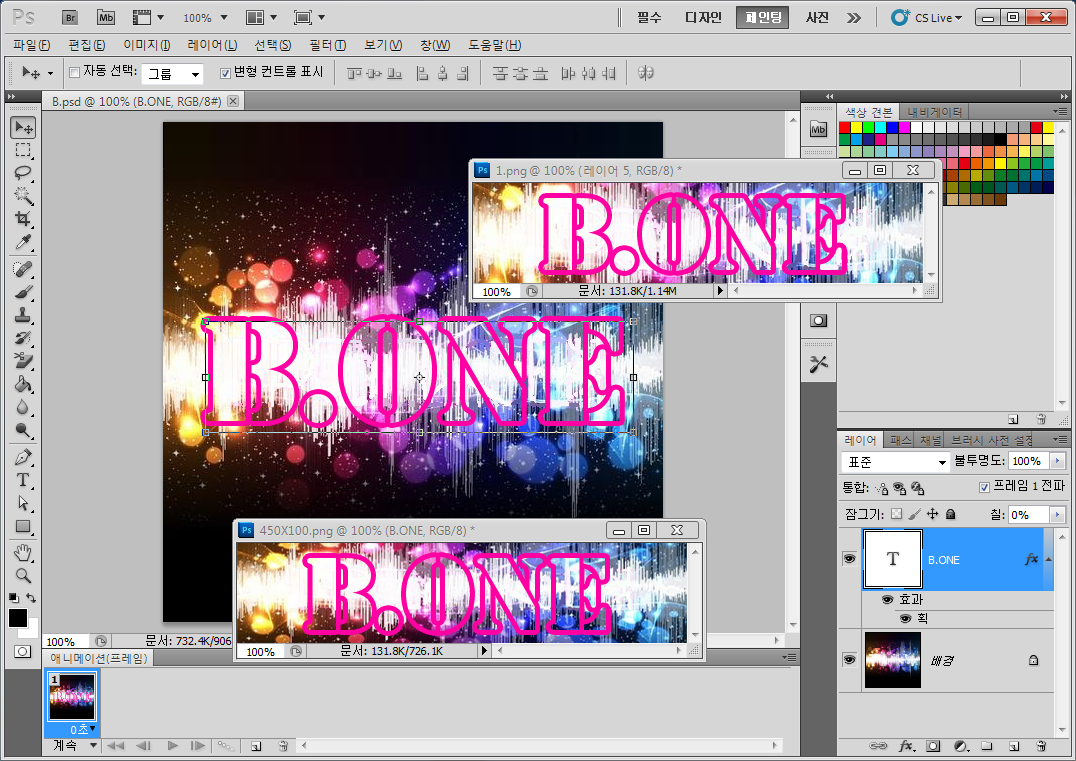Open the CS Live dropdown

click(x=926, y=18)
